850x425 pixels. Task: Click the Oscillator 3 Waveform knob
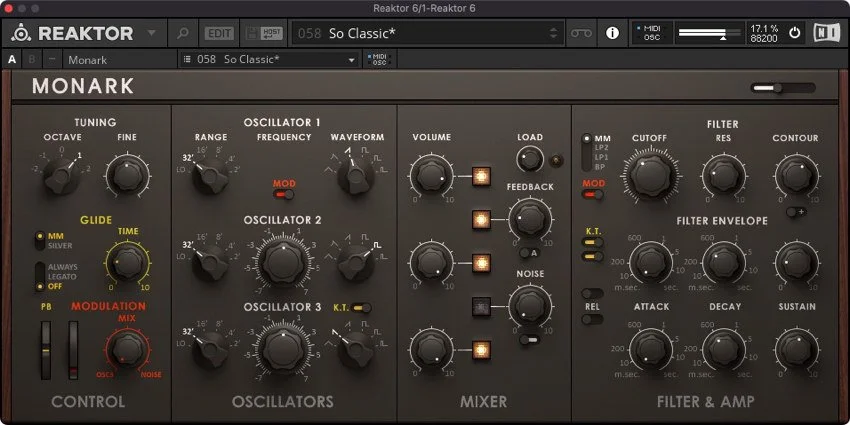pos(356,350)
